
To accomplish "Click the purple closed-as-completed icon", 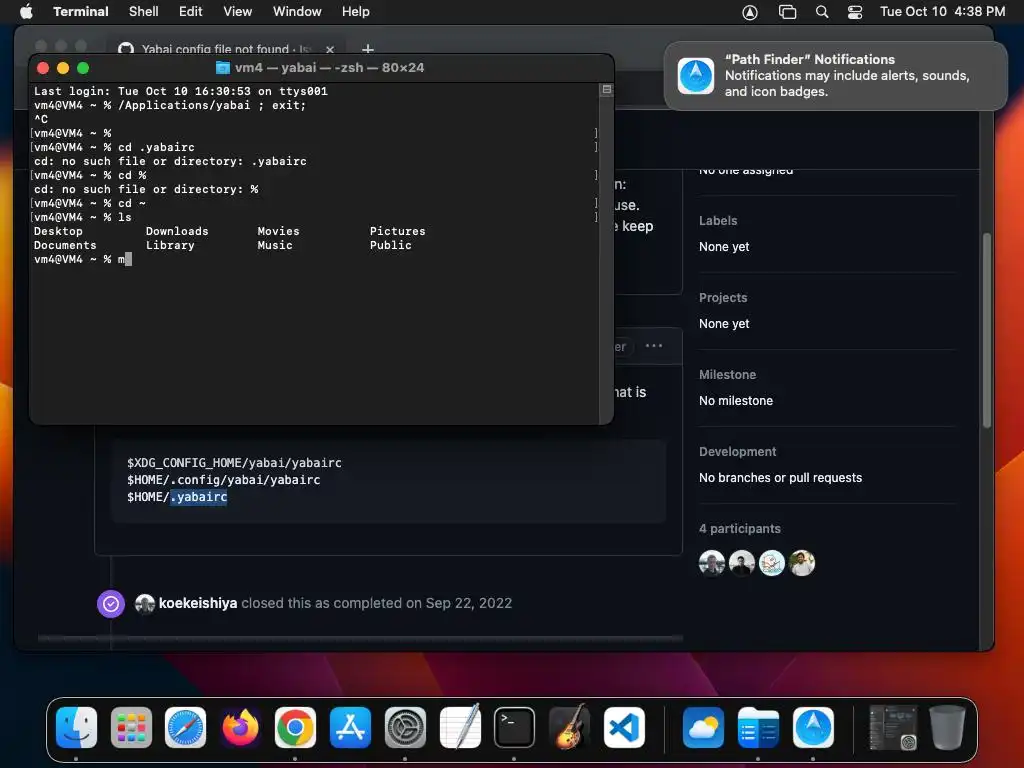I will [x=111, y=604].
